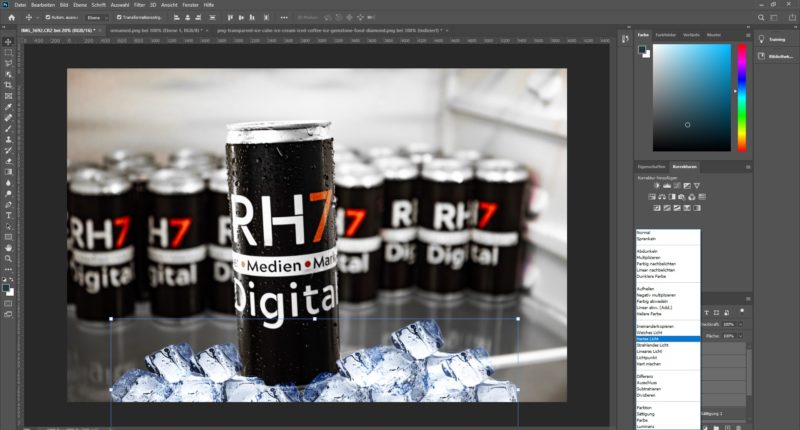Select the Zoom tool
800x430 pixels.
coord(8,259)
